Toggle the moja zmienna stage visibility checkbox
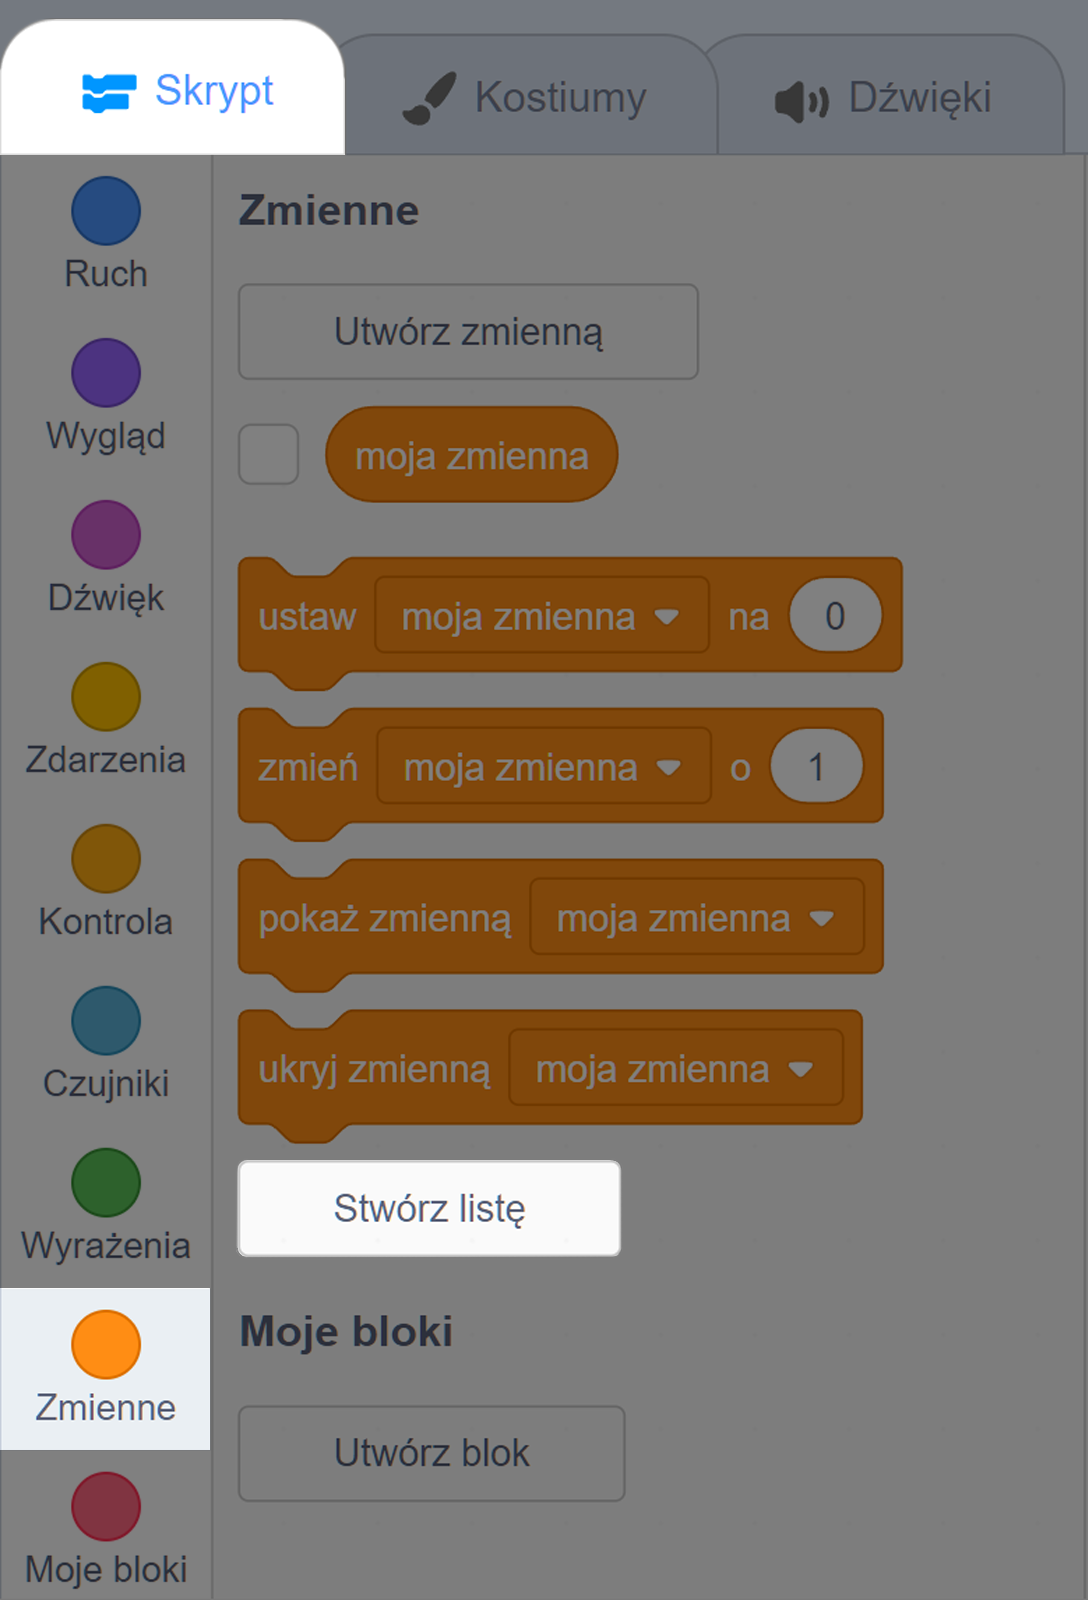This screenshot has width=1088, height=1600. pyautogui.click(x=268, y=454)
